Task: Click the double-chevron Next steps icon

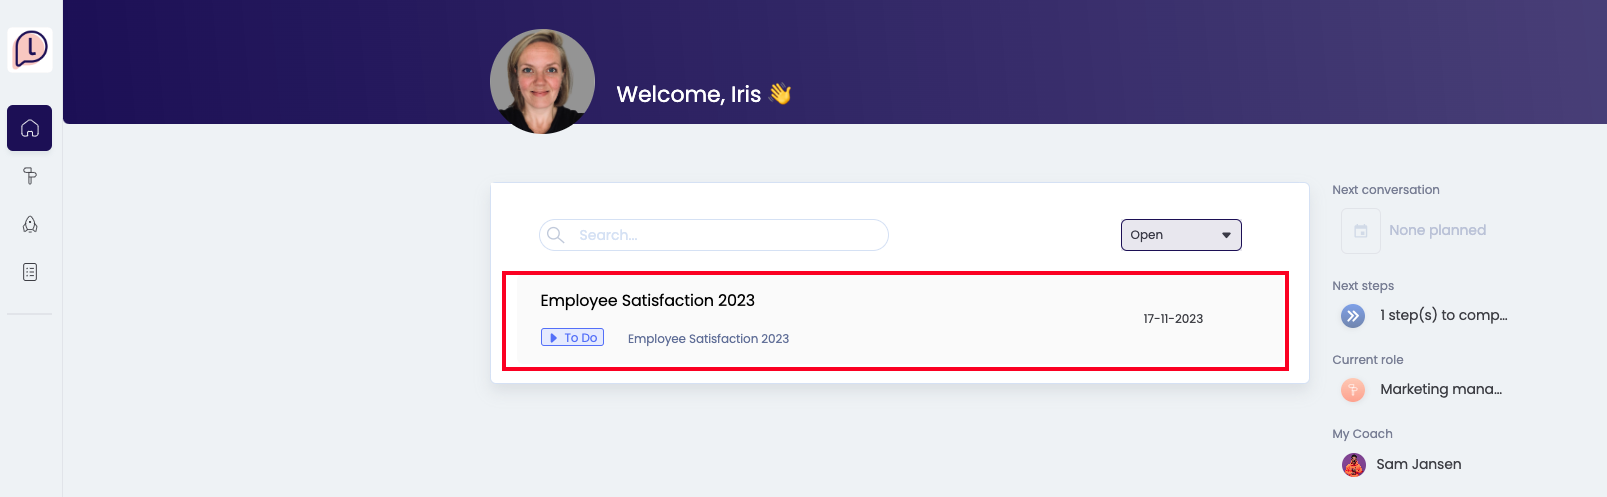Action: point(1352,316)
